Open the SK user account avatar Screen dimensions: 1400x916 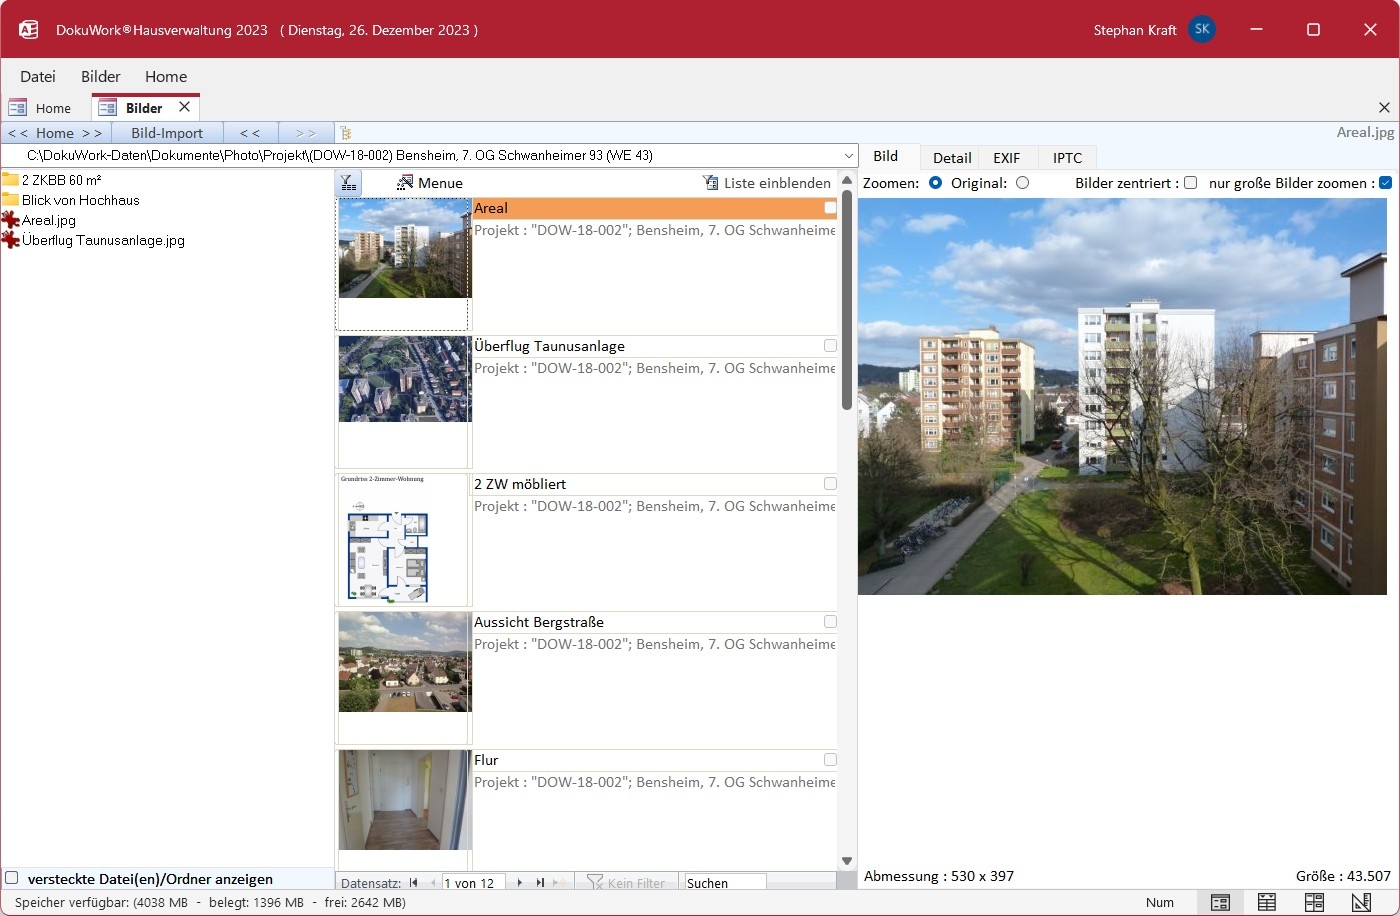coord(1202,30)
